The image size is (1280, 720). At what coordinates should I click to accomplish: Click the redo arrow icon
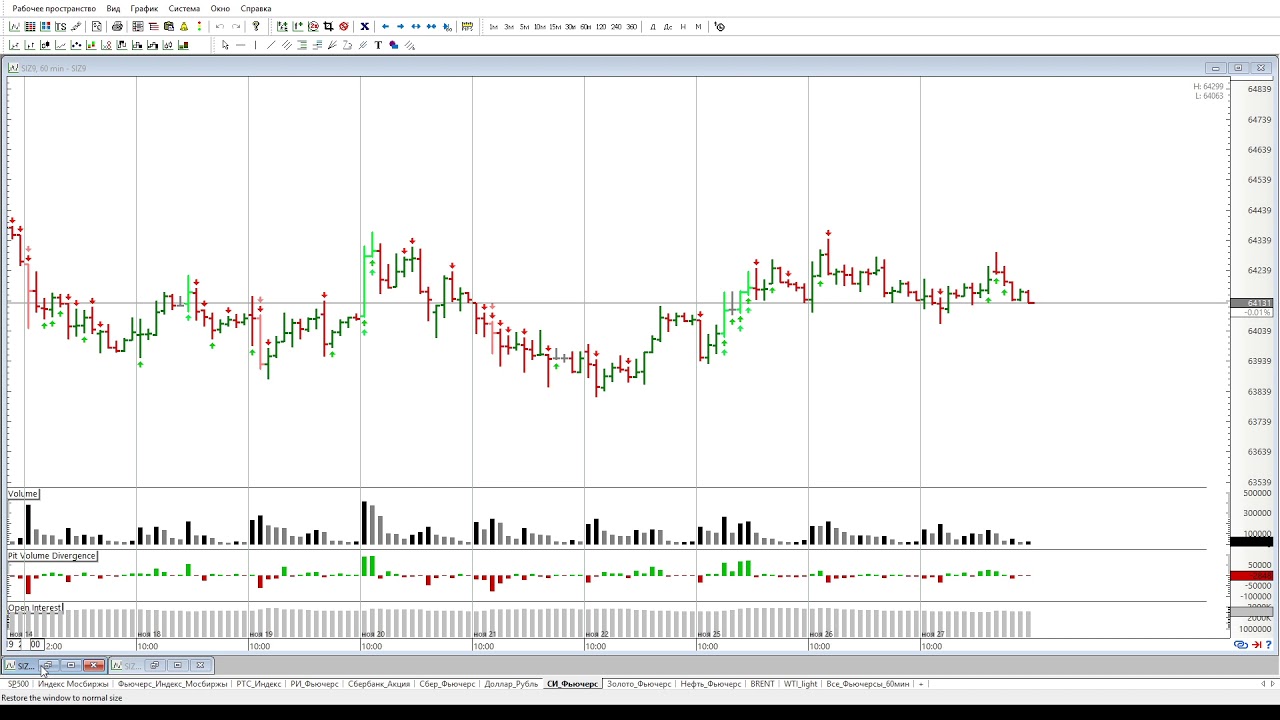tap(235, 26)
